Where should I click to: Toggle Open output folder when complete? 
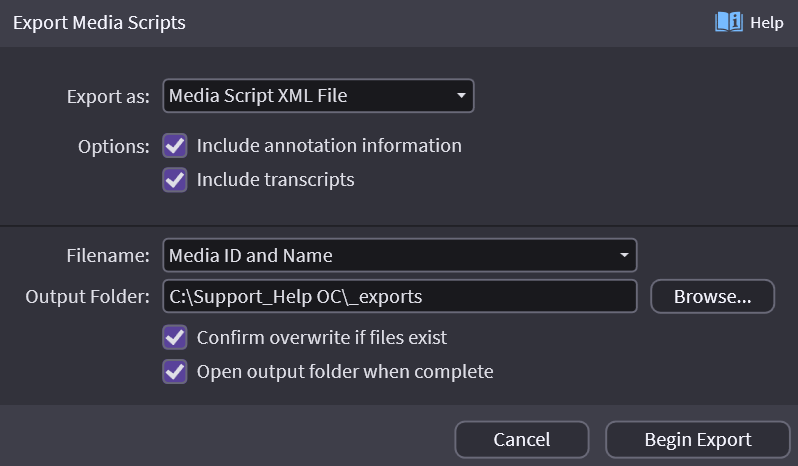(175, 372)
